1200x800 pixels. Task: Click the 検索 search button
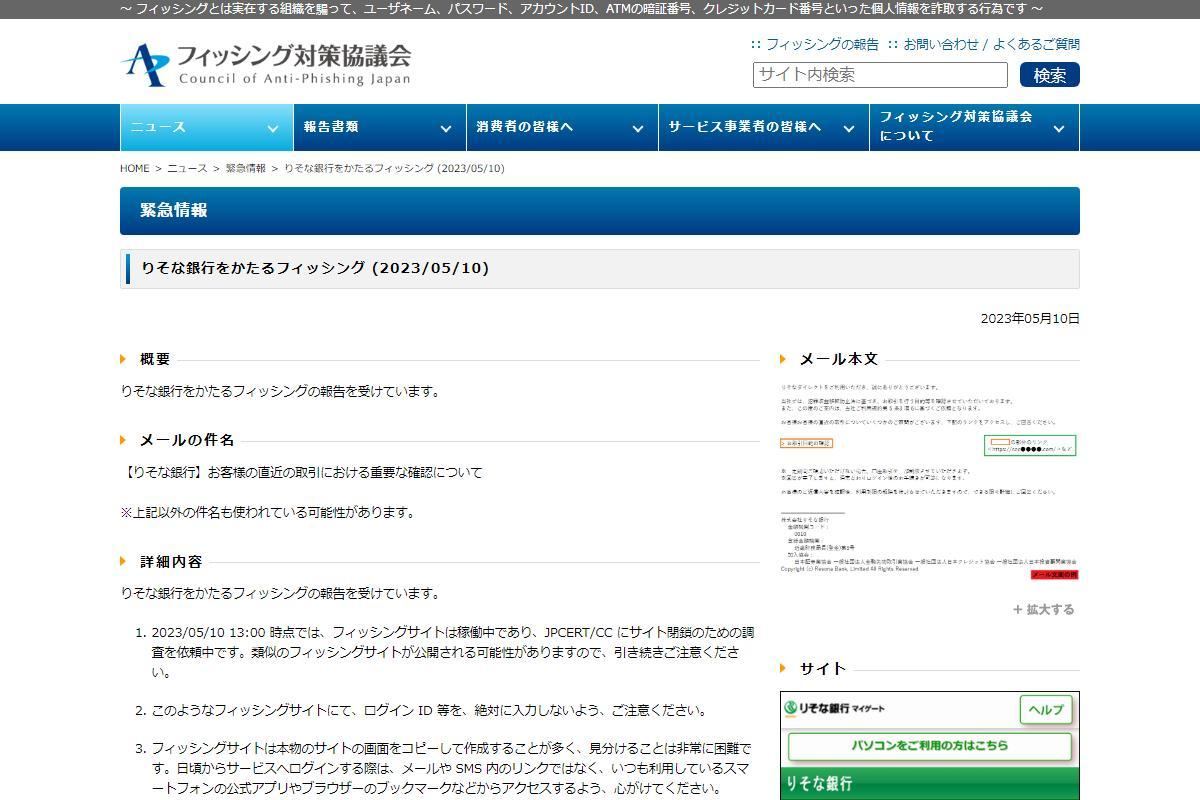[1050, 75]
